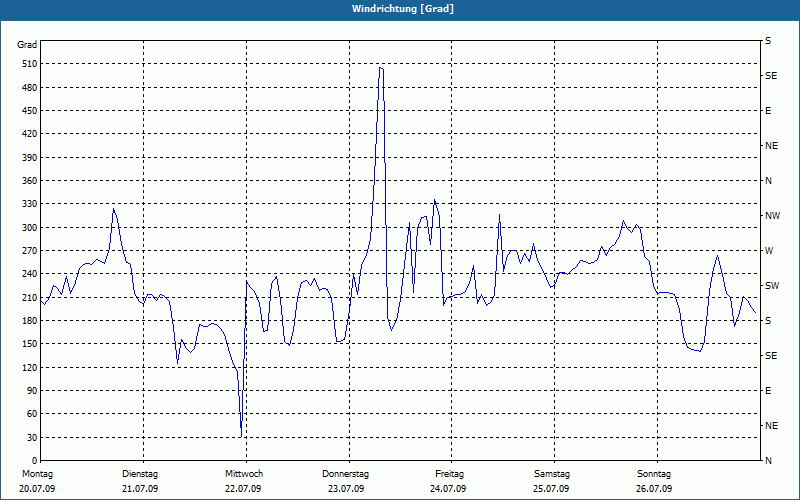This screenshot has height=500, width=800.
Task: Click the 'Grad' y-axis unit label
Action: point(27,45)
